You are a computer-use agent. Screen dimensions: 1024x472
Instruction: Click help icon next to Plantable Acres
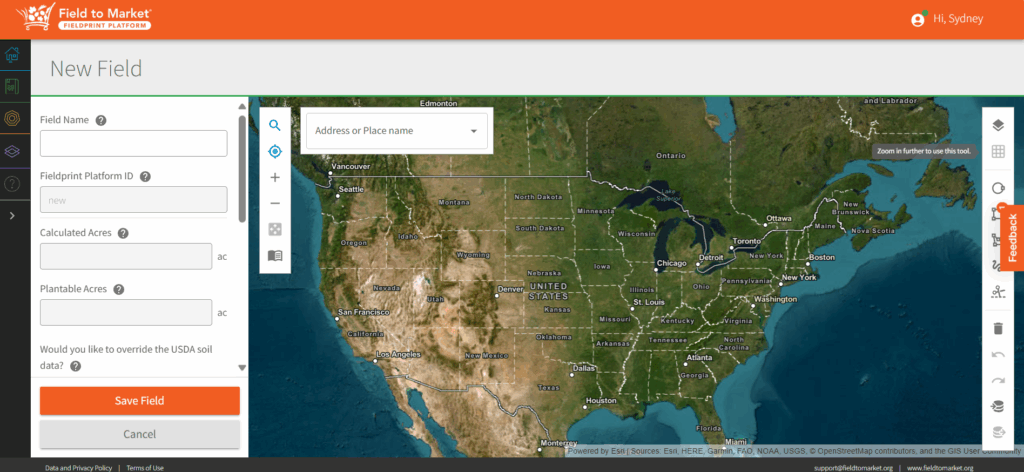coord(118,289)
